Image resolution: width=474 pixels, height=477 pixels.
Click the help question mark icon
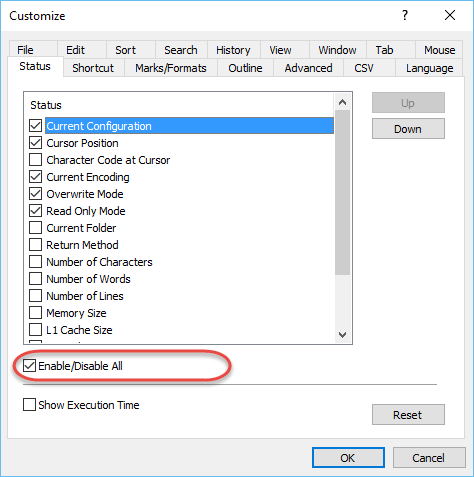(x=405, y=15)
